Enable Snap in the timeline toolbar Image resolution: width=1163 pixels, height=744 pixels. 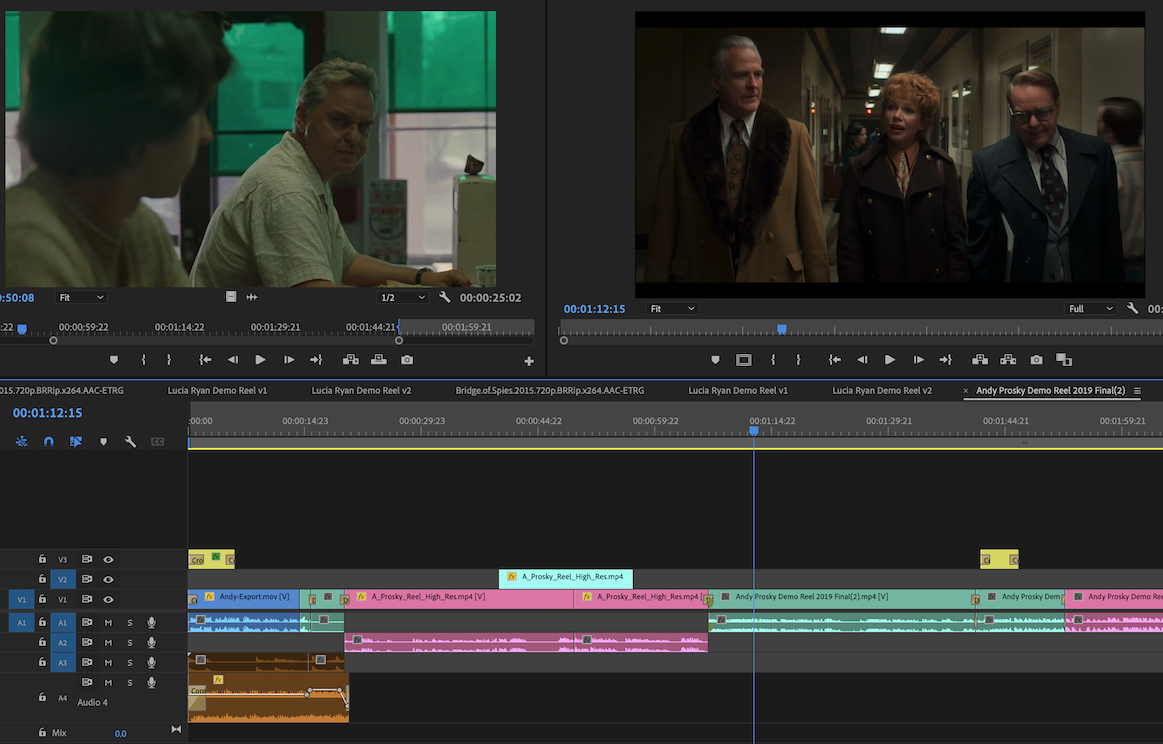pyautogui.click(x=48, y=440)
